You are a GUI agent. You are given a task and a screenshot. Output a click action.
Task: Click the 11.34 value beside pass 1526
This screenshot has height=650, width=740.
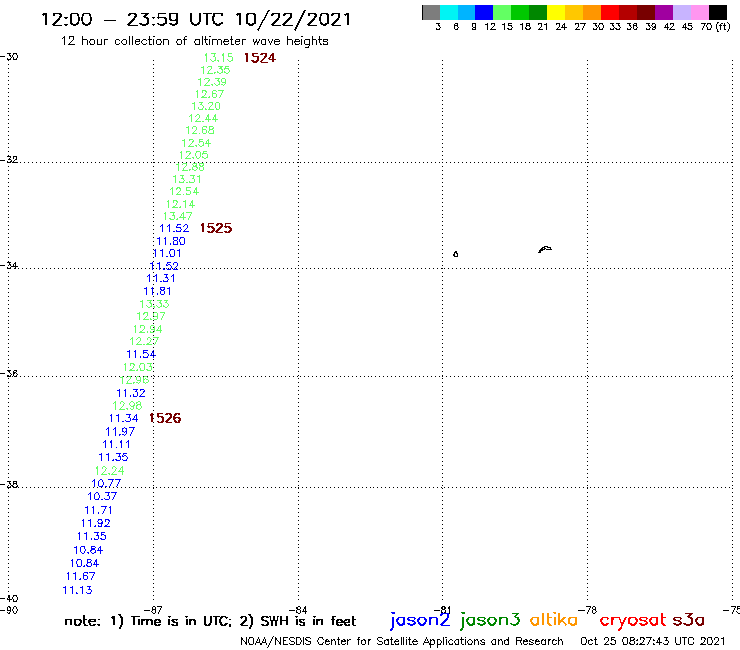(x=124, y=418)
